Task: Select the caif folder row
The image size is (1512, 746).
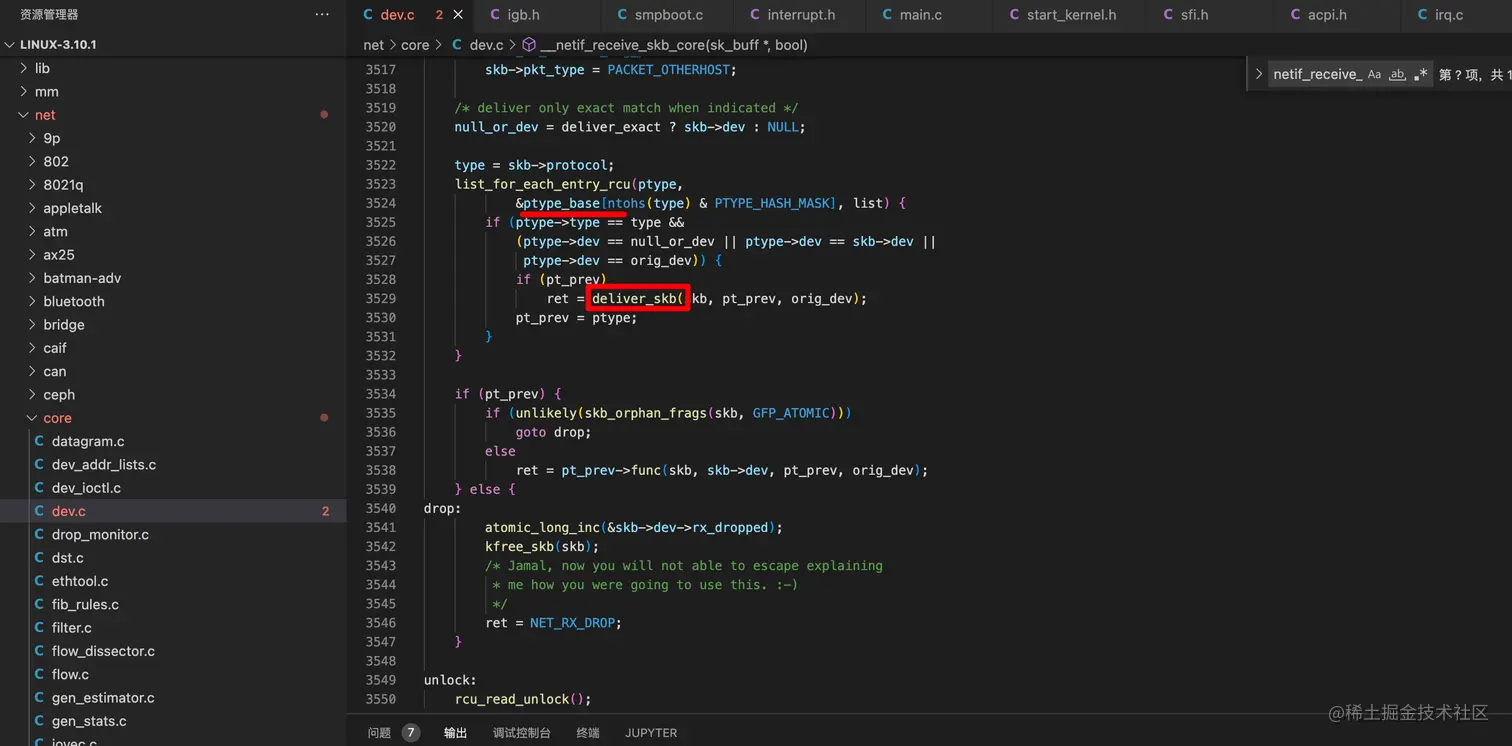Action: (173, 348)
